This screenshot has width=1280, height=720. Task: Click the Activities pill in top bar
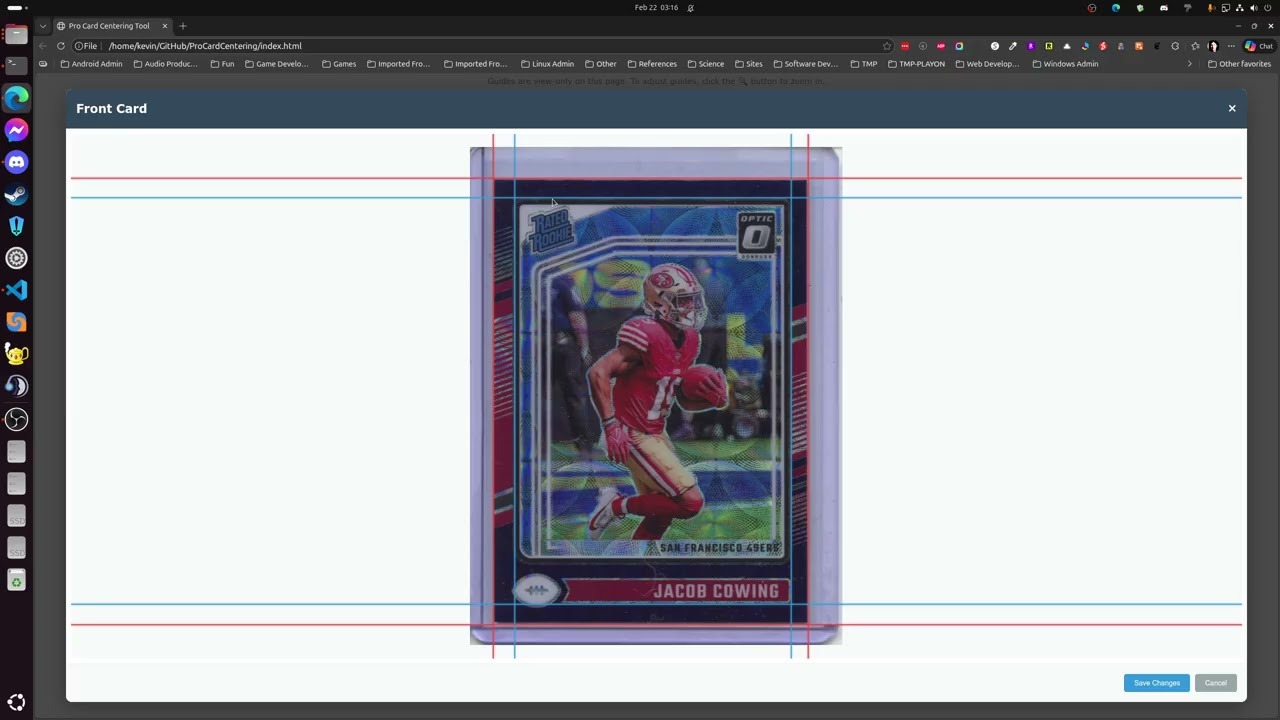15,8
